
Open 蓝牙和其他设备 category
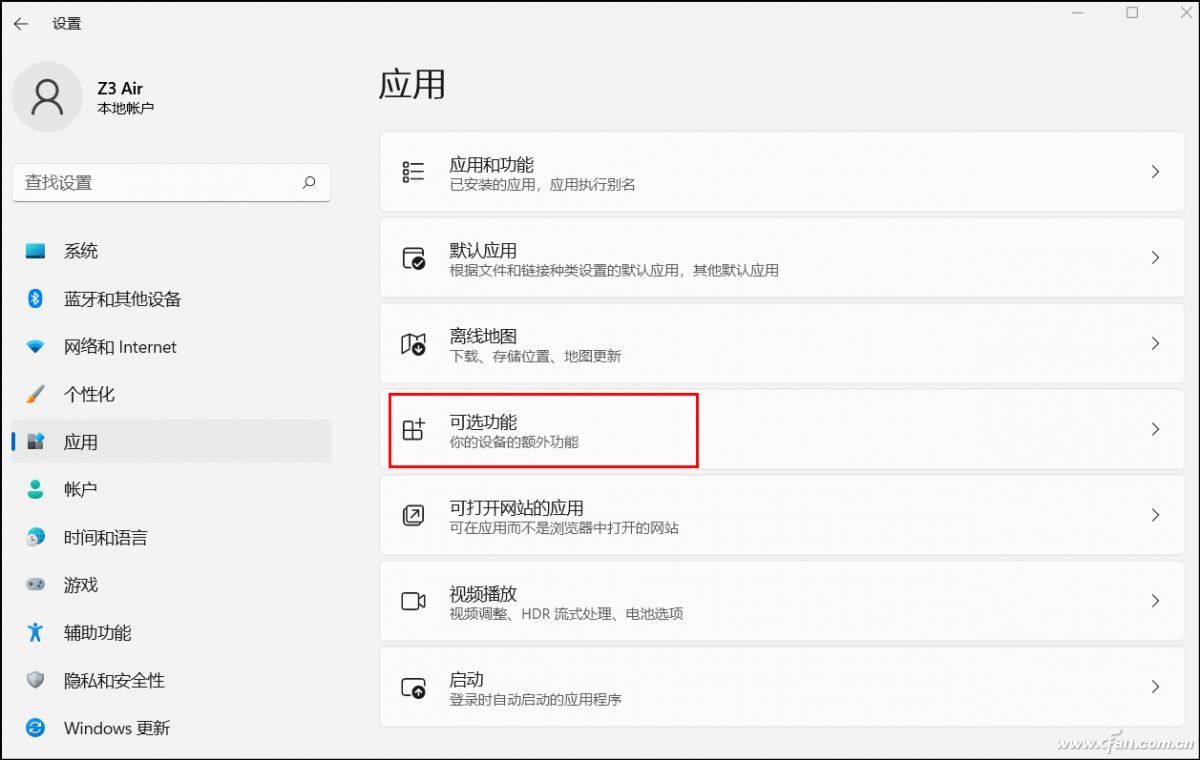click(171, 299)
